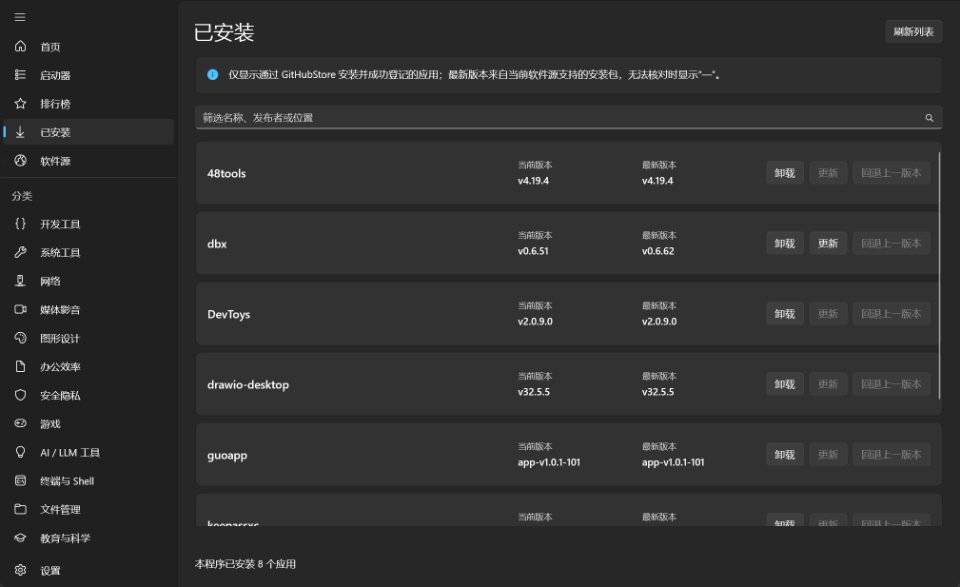
Task: Click the search magnifier icon in filter box
Action: point(929,118)
